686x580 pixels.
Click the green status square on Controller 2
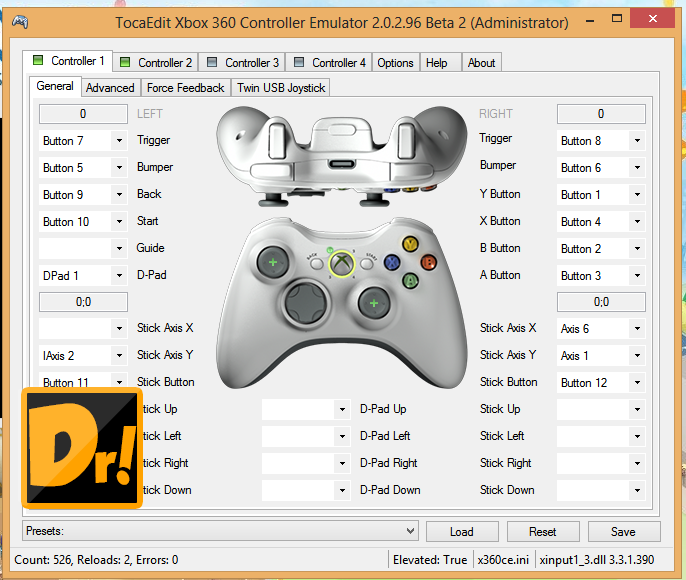(x=125, y=62)
